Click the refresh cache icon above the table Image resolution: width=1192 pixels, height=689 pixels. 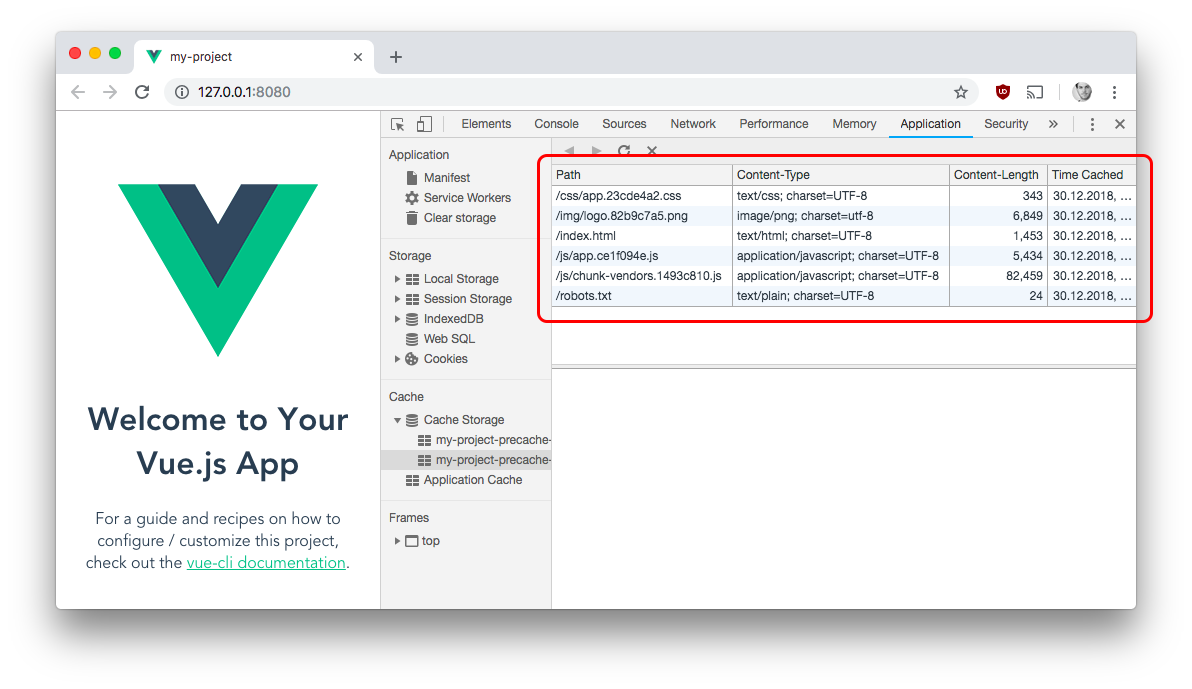click(x=624, y=151)
